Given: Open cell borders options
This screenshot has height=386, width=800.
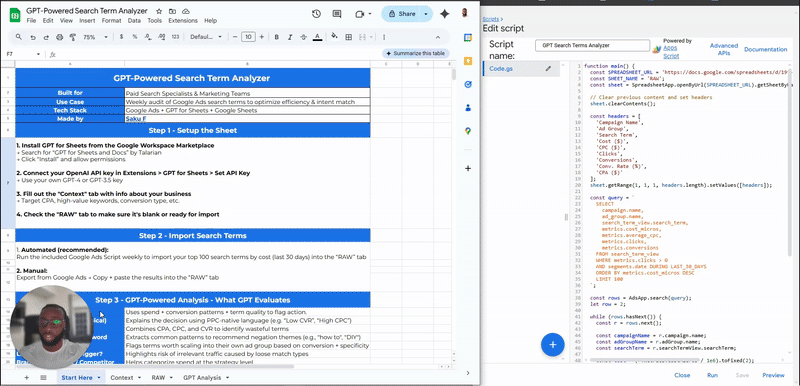Looking at the screenshot, I should pos(349,37).
